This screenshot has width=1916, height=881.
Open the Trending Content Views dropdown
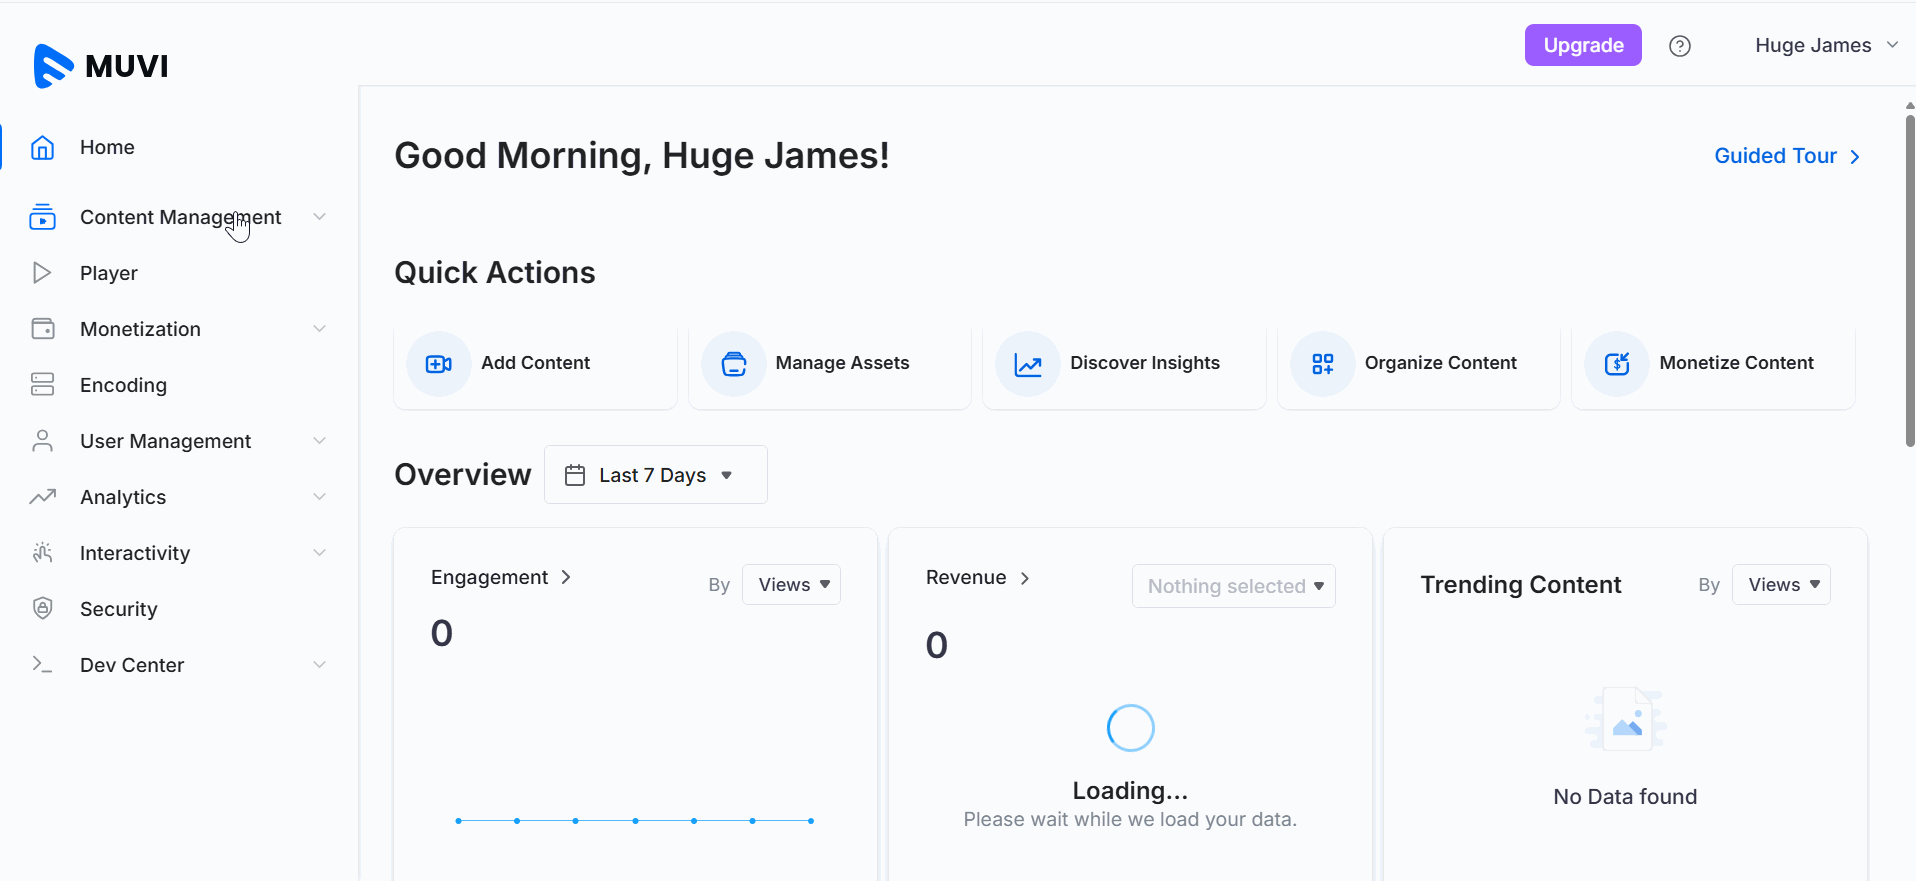(1781, 585)
